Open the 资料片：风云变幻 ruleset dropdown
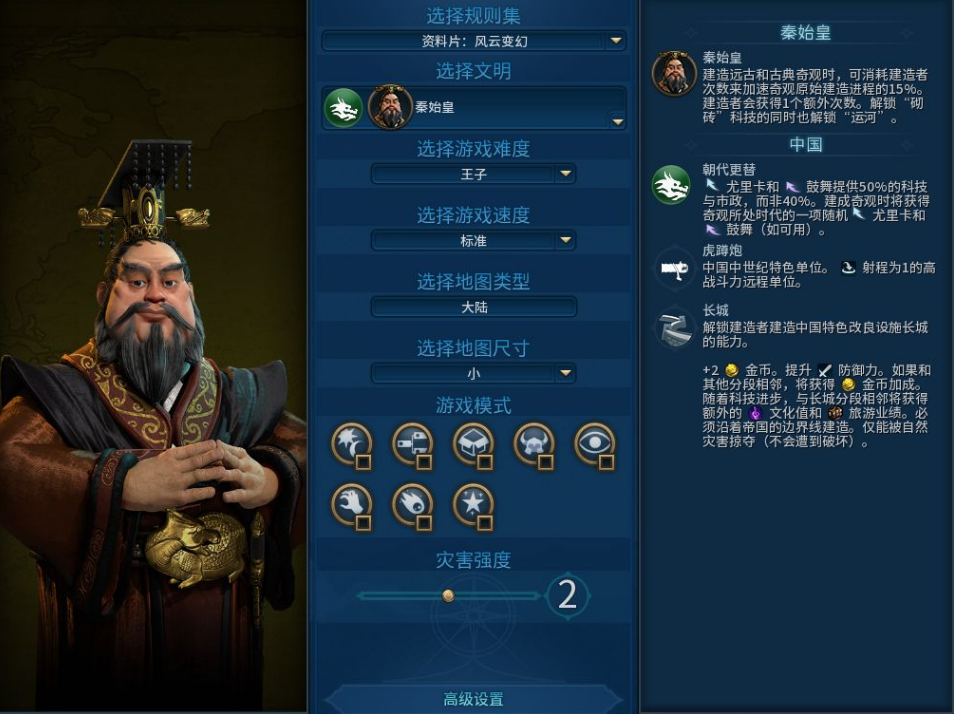Viewport: 954px width, 714px height. 474,41
